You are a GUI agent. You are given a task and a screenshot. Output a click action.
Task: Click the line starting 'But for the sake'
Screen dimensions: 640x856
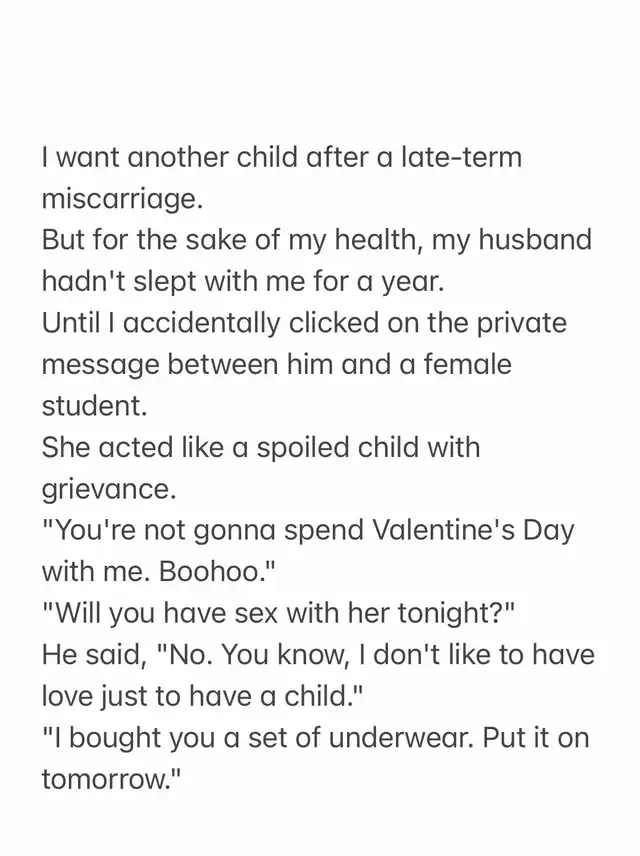[x=317, y=241]
